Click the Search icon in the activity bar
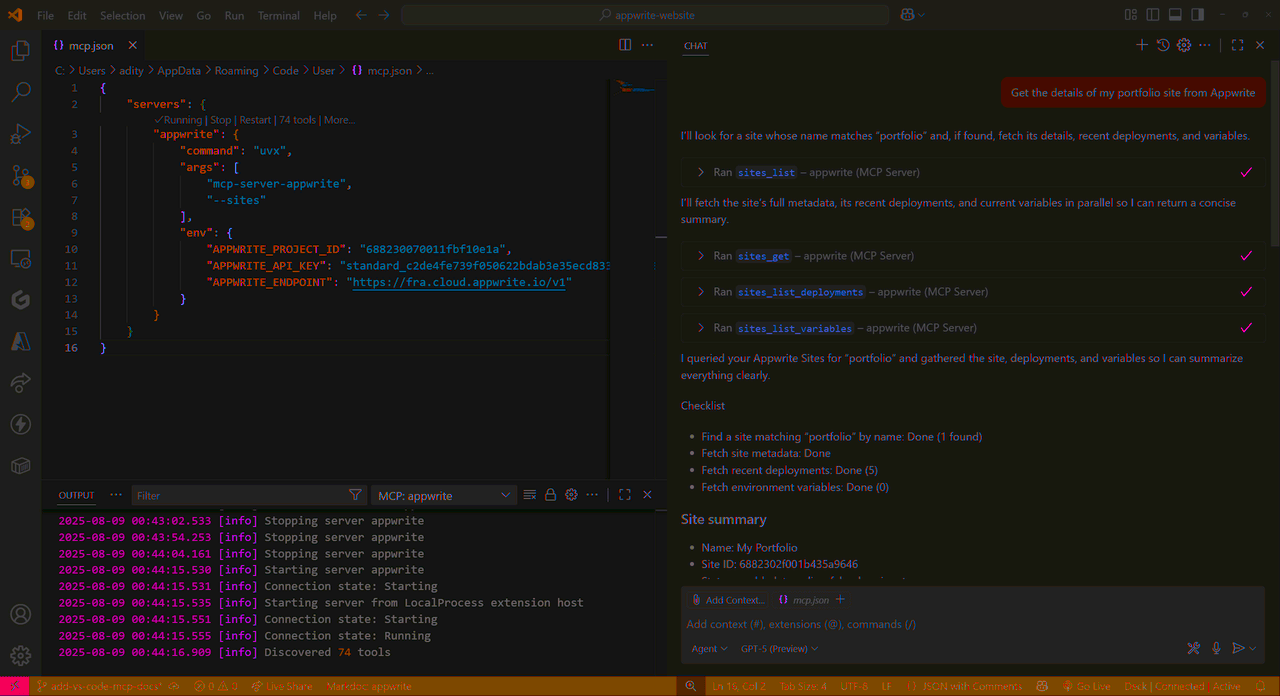The height and width of the screenshot is (696, 1280). click(x=20, y=91)
